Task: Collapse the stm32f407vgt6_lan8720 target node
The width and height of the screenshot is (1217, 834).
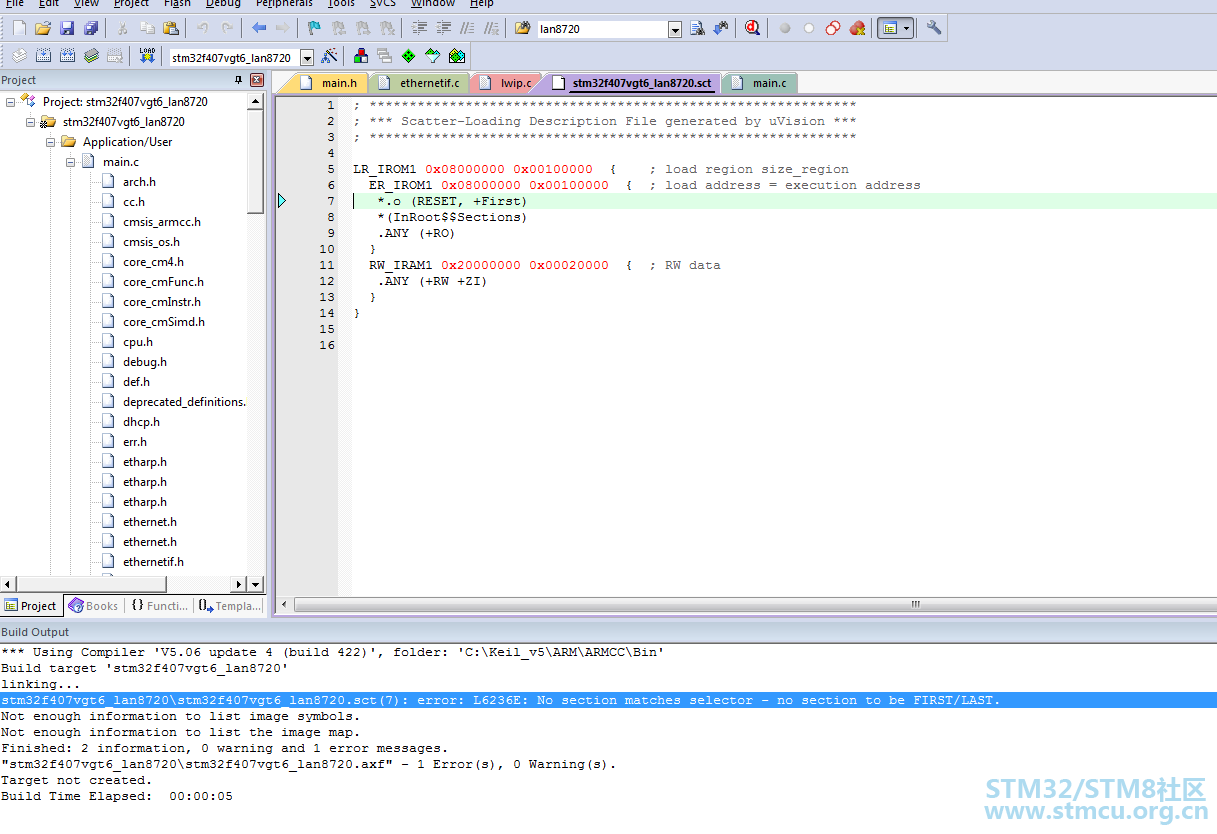Action: (31, 122)
